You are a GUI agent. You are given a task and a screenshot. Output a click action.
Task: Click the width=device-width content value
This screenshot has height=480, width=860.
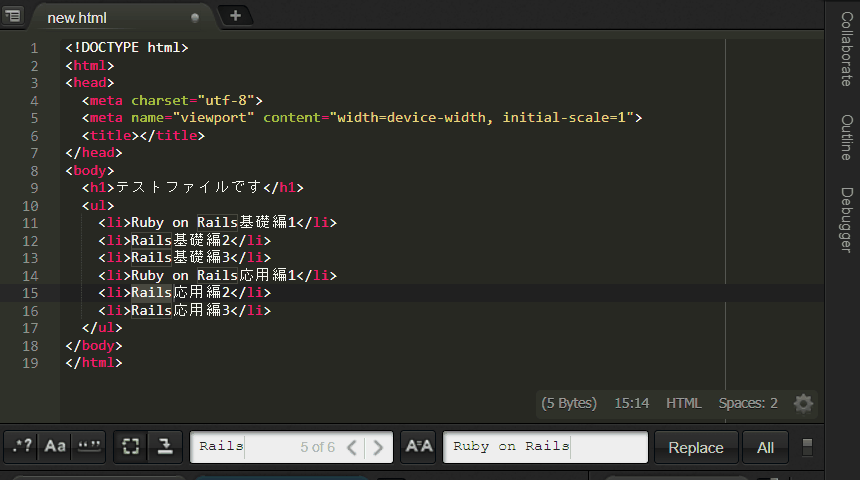tap(411, 118)
